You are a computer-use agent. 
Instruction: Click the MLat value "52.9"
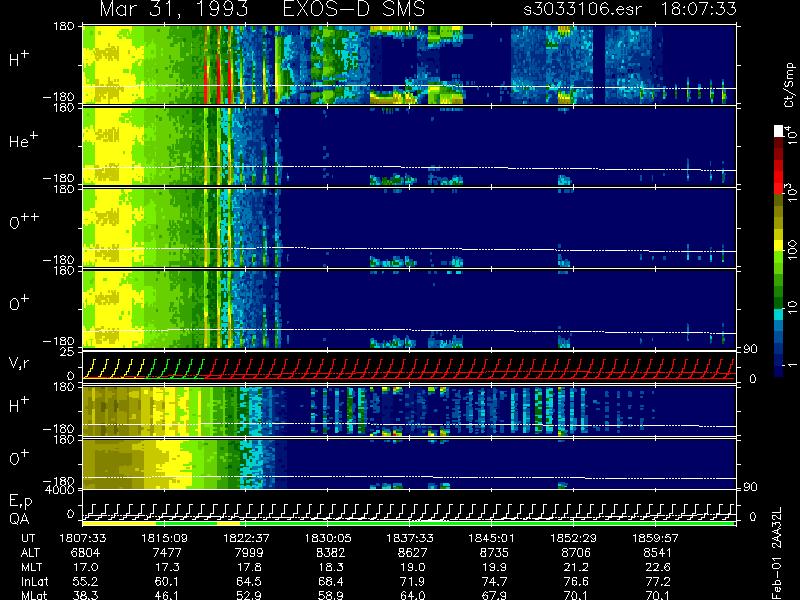249,595
